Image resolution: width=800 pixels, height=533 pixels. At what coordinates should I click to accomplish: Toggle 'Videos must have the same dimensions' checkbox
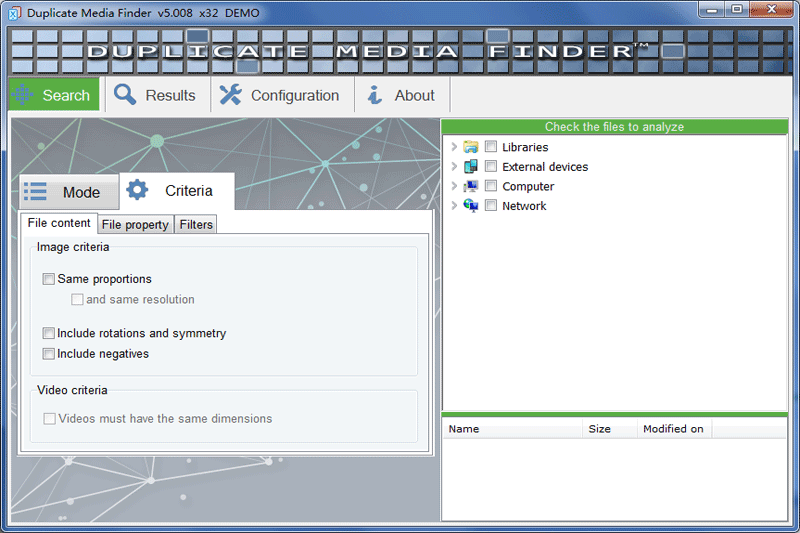49,419
